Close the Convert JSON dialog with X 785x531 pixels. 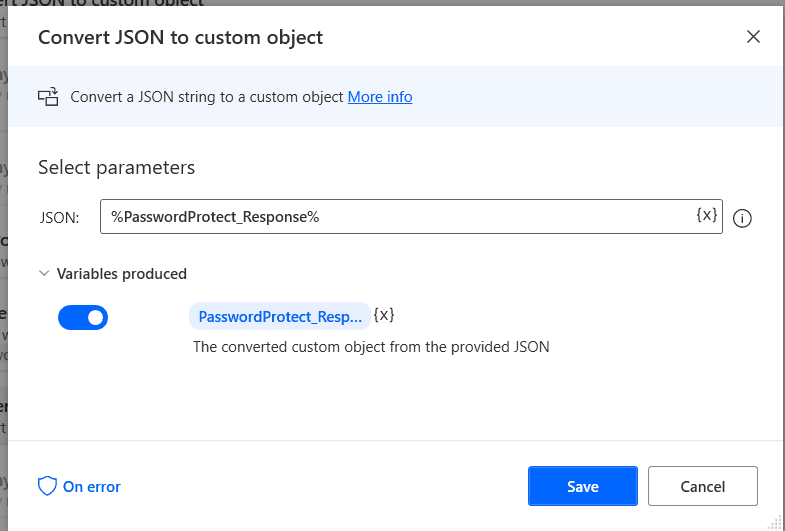[x=754, y=38]
